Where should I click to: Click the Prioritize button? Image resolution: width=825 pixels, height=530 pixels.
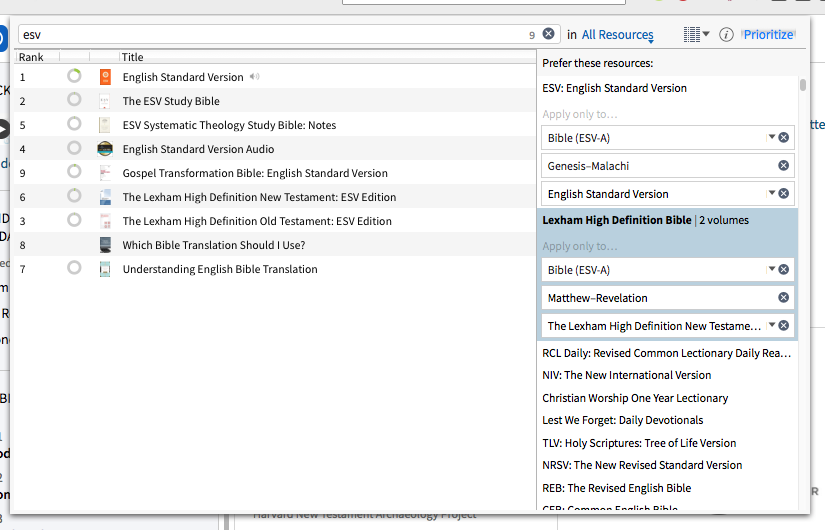[x=768, y=35]
